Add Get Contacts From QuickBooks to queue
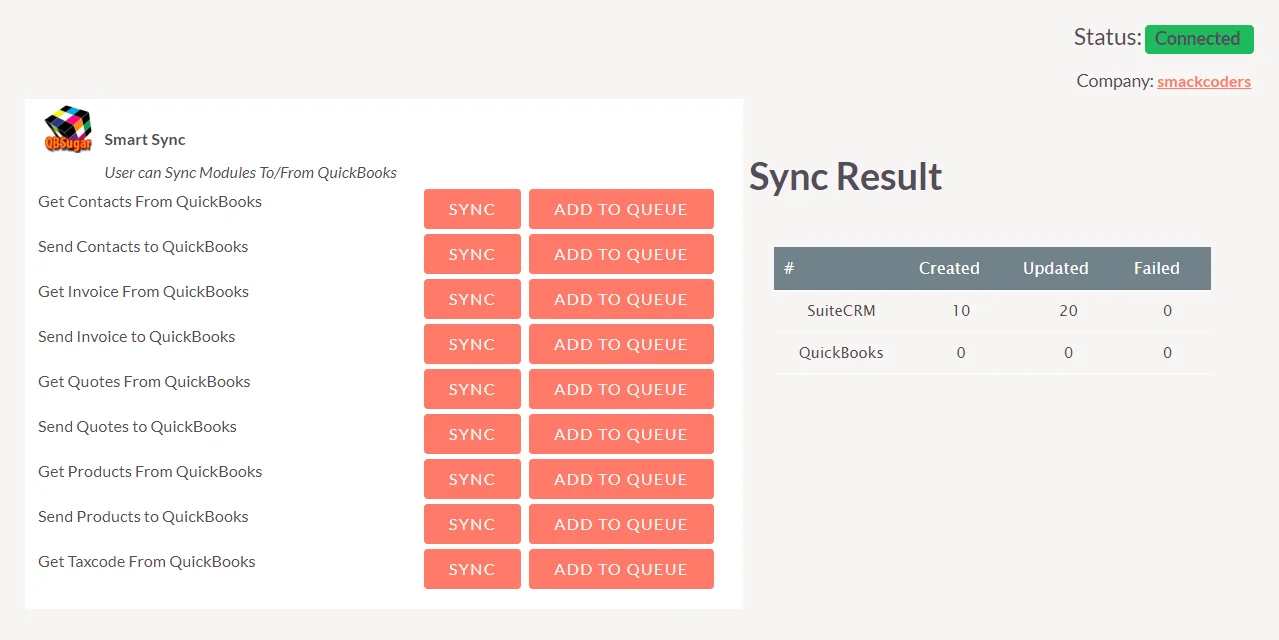The width and height of the screenshot is (1279, 640). click(x=621, y=209)
